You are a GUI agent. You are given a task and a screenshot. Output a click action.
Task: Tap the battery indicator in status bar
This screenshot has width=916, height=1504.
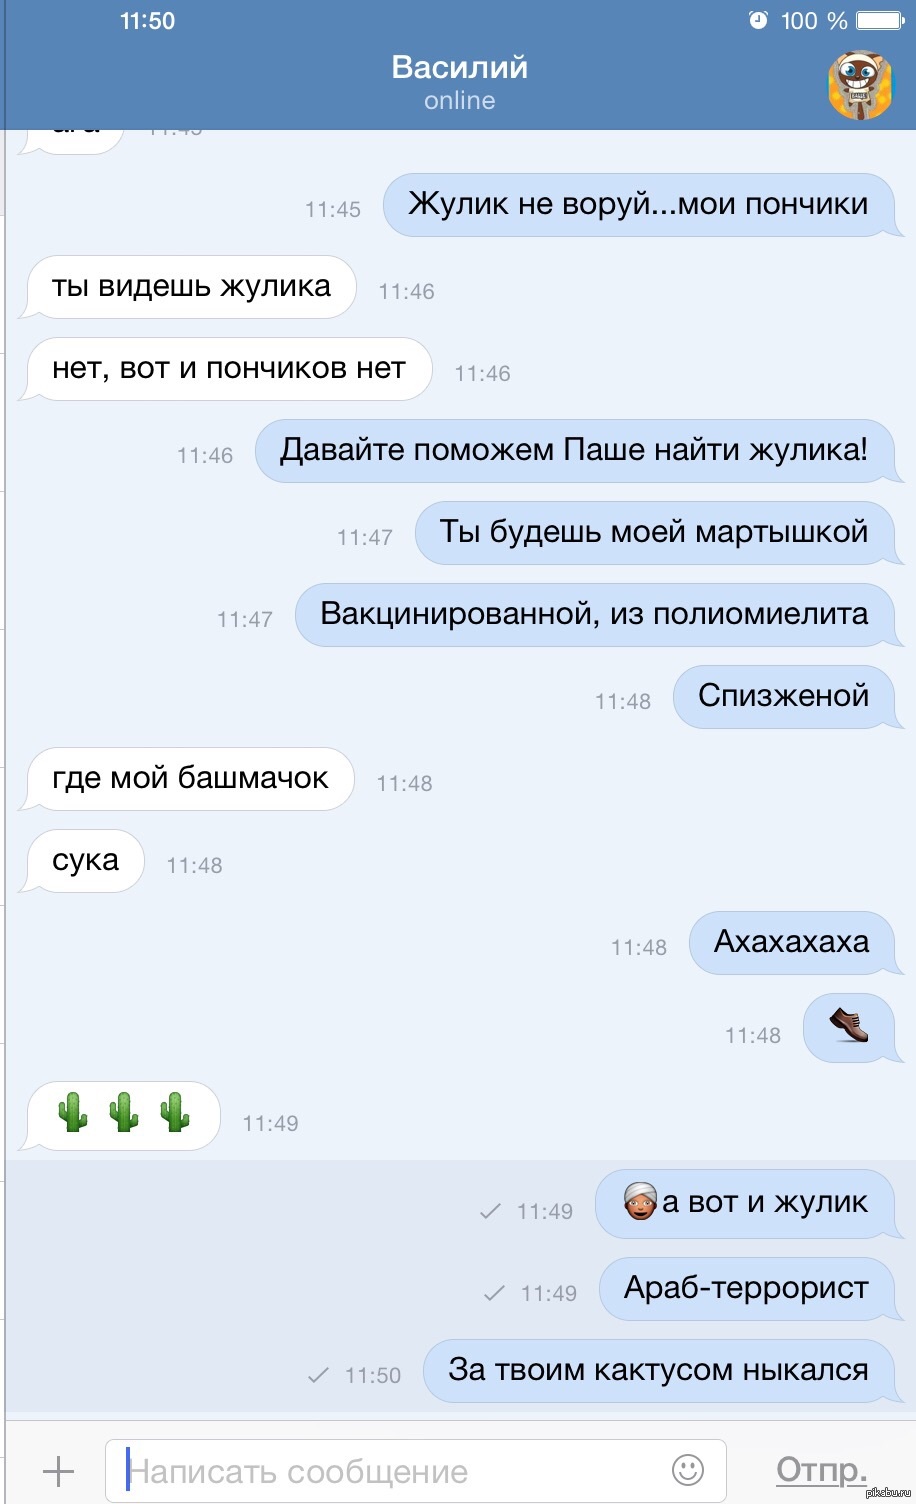[x=880, y=20]
